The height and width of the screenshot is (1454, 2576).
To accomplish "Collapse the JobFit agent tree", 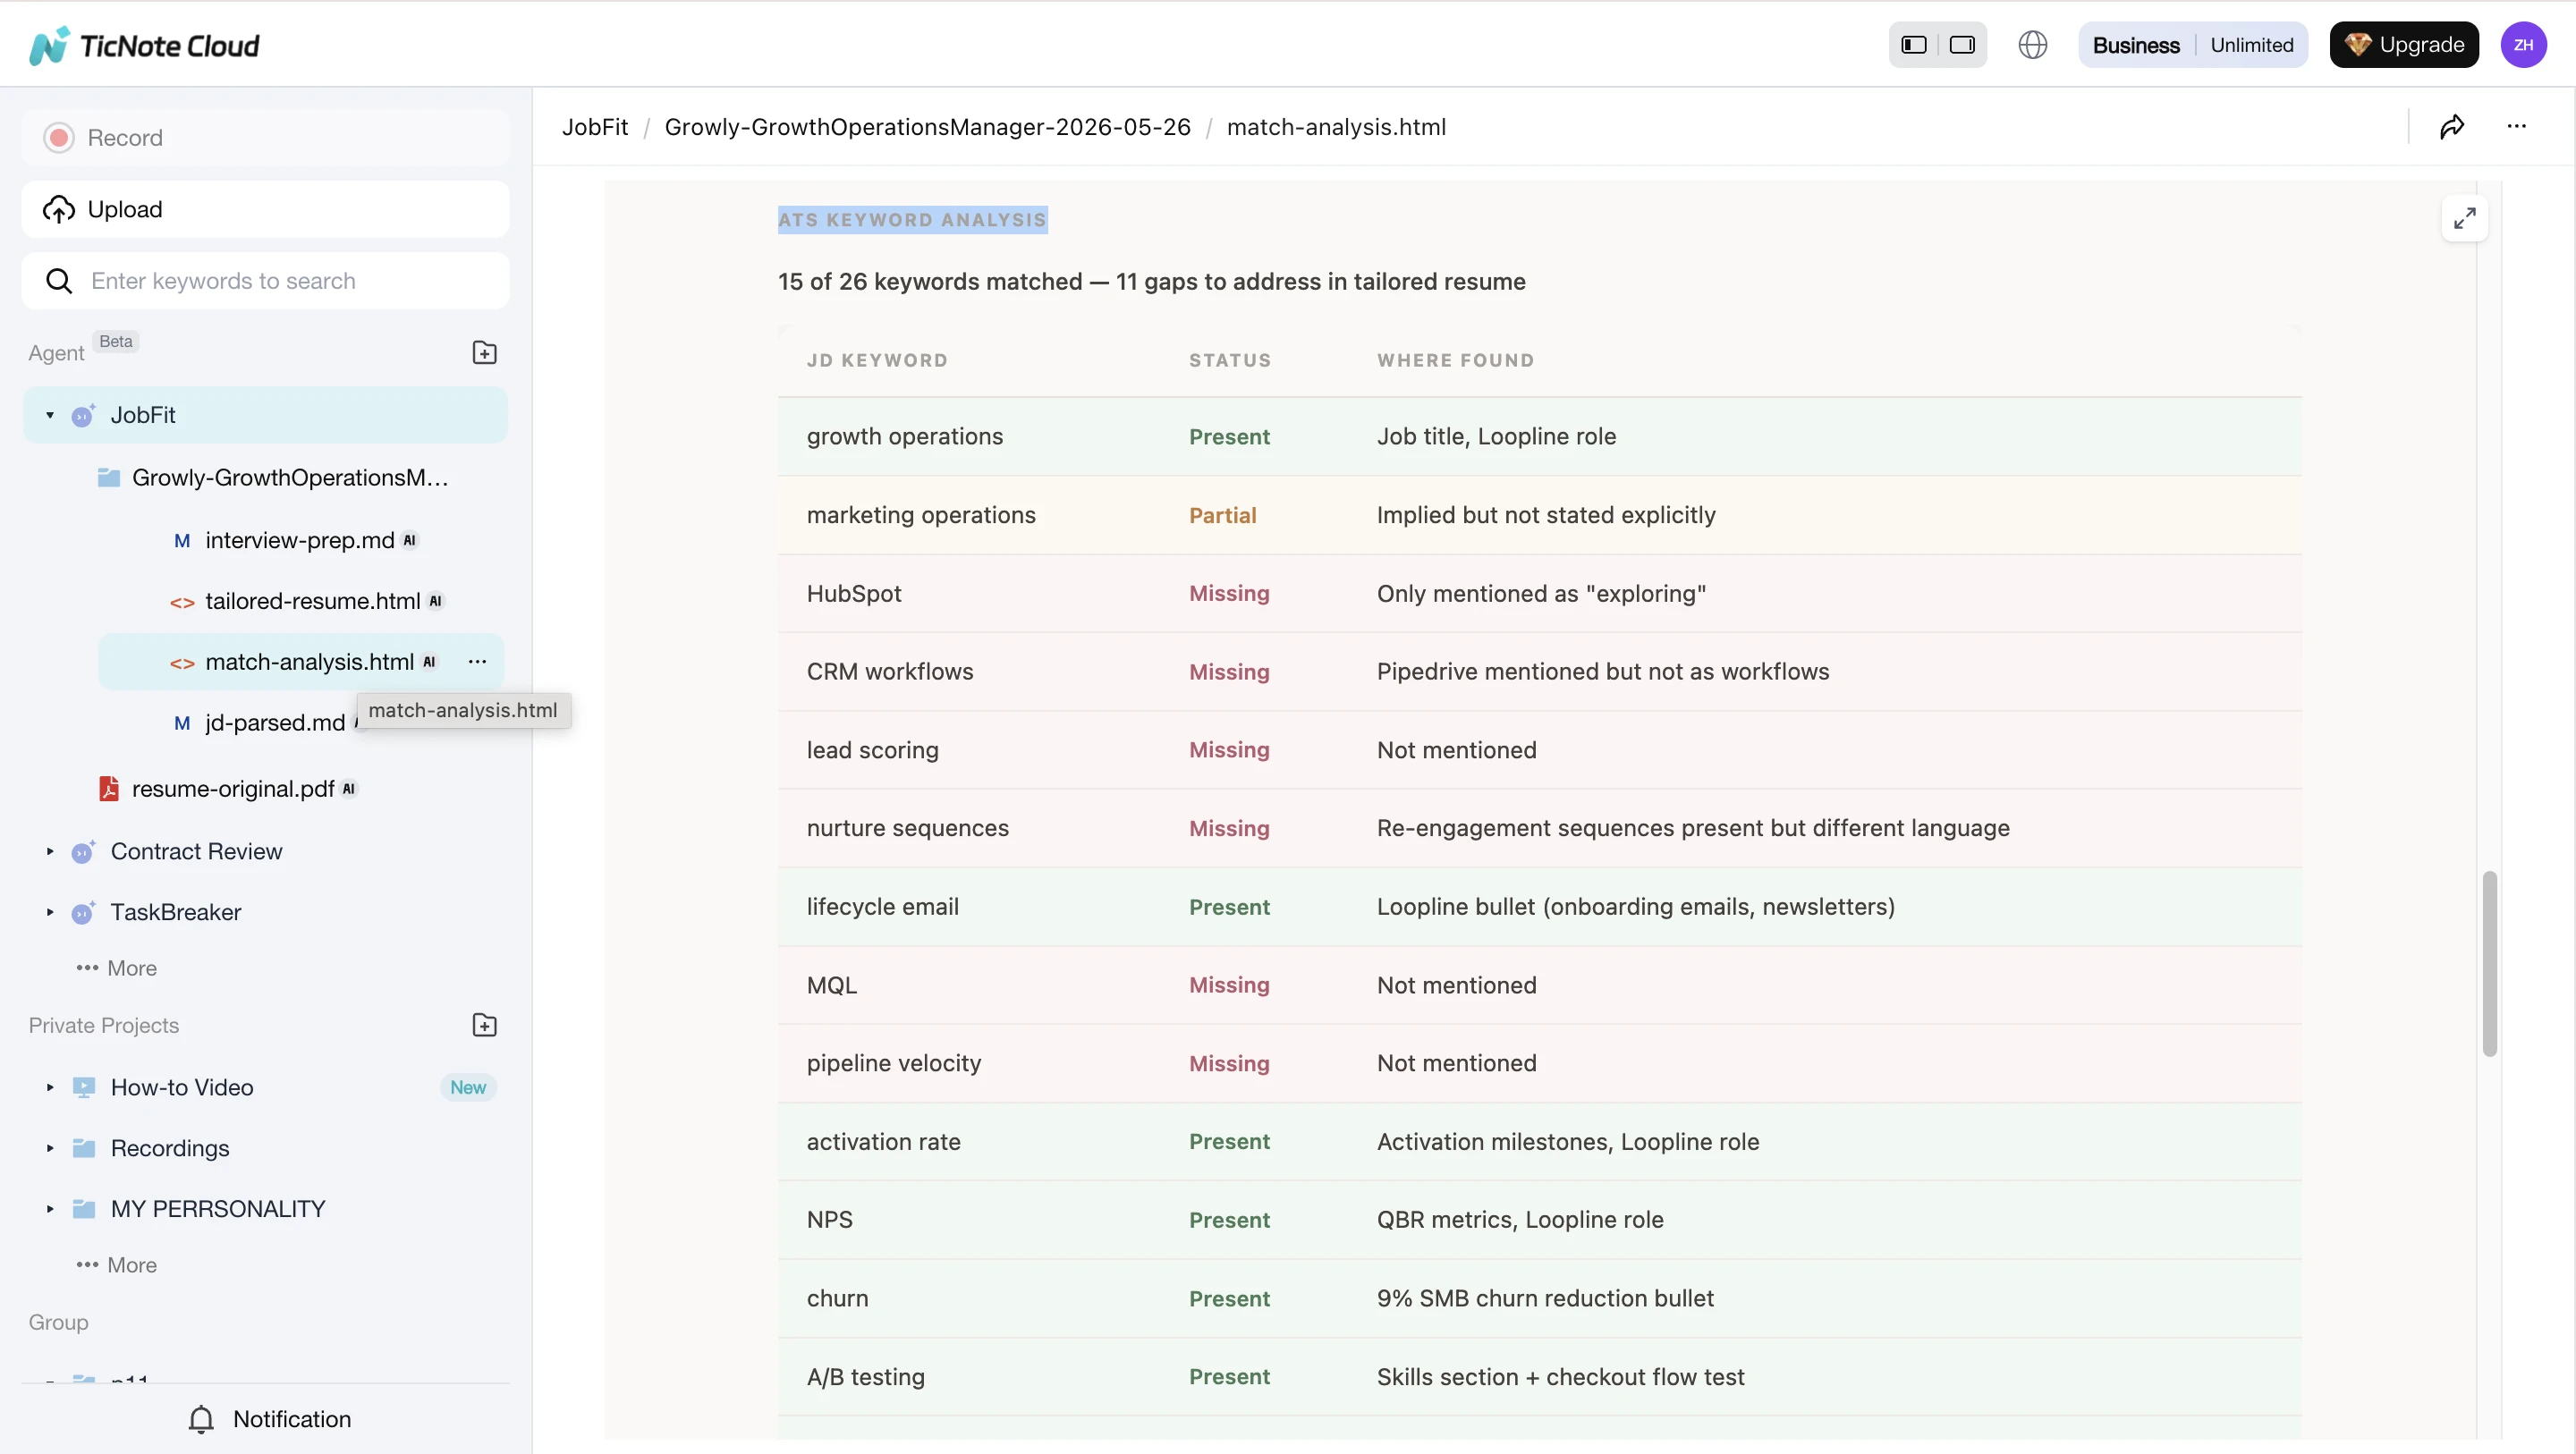I will pyautogui.click(x=50, y=415).
